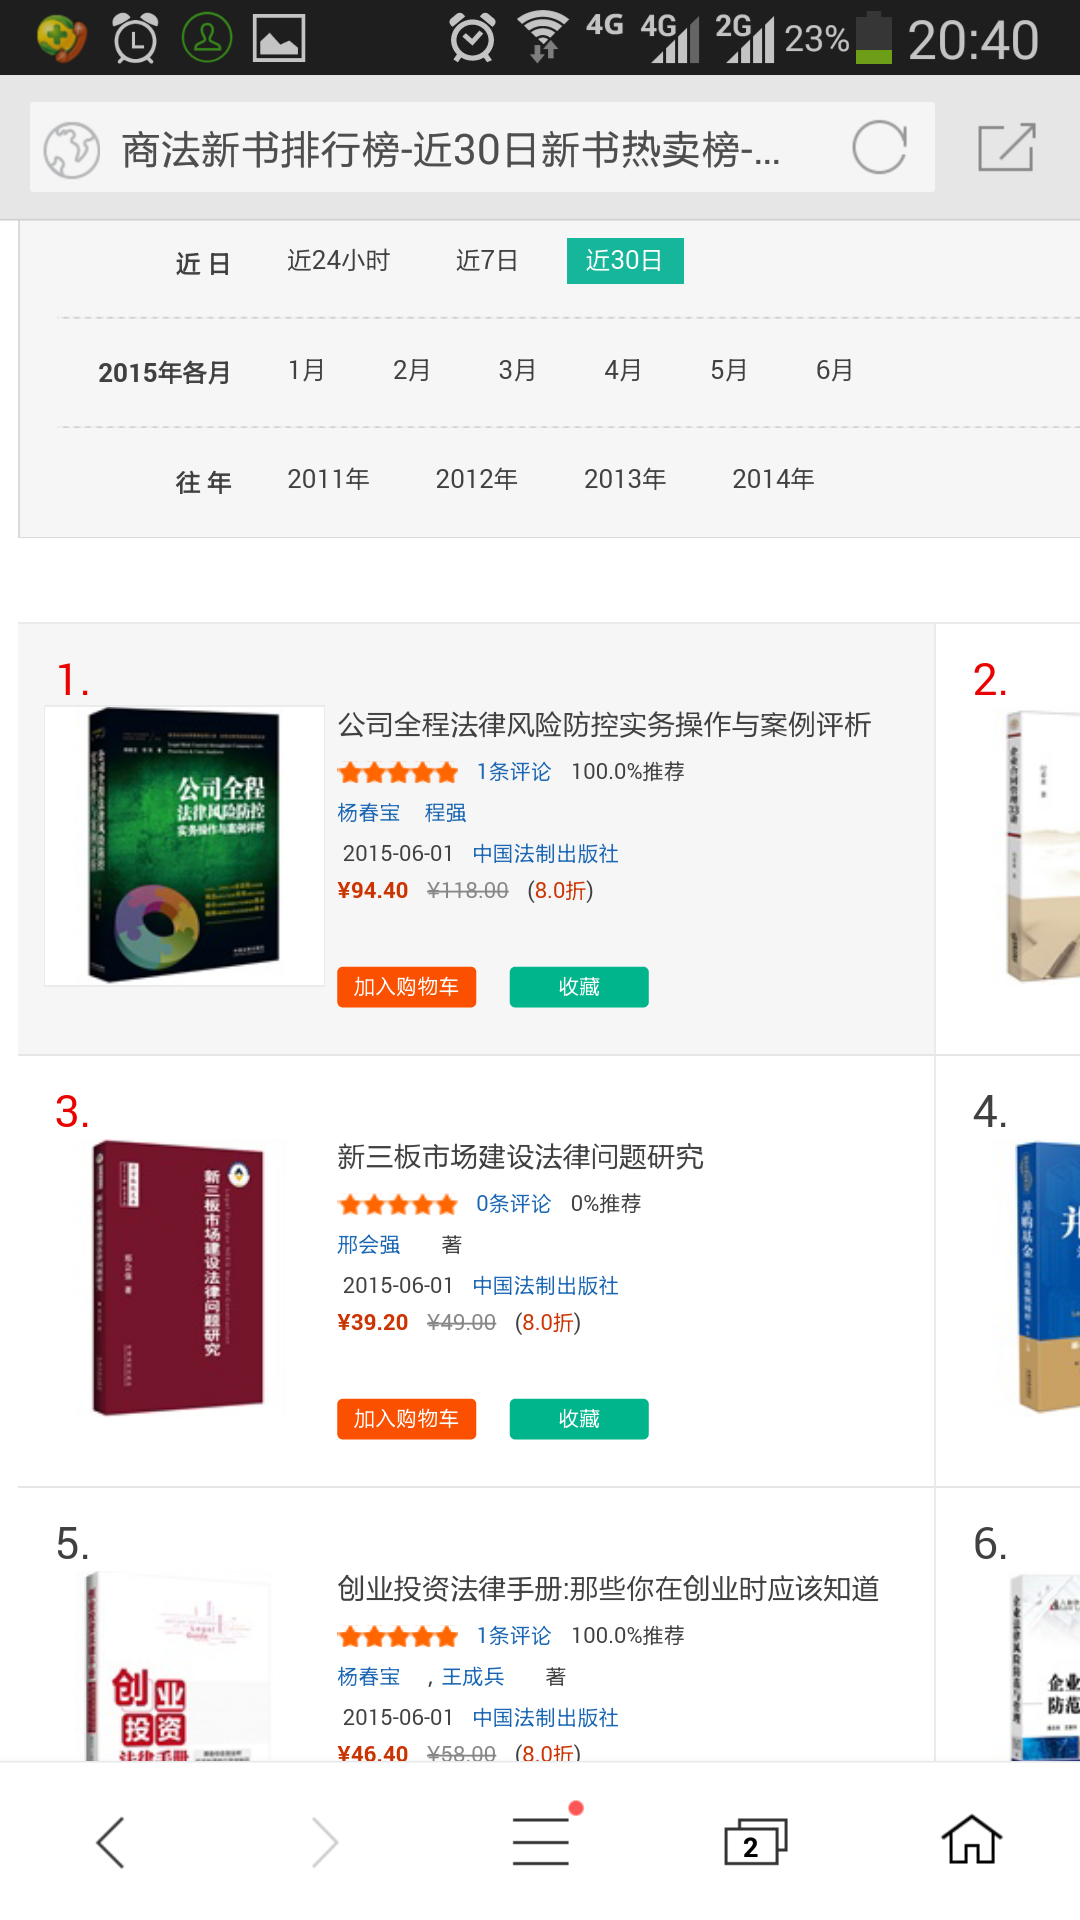Click the 1条评论 link for book one
The height and width of the screenshot is (1920, 1080).
tap(513, 772)
